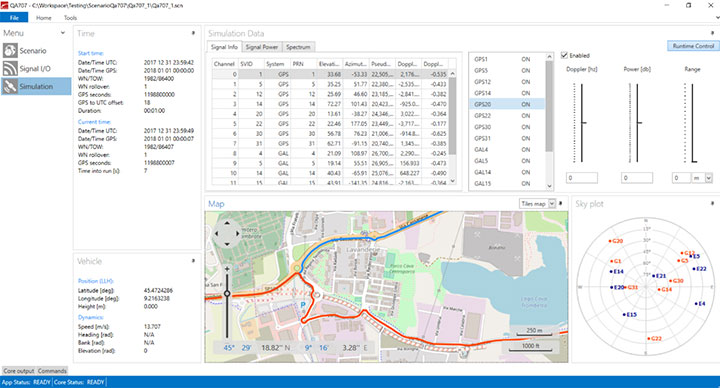Open the File menu
The height and width of the screenshot is (388, 720).
(x=14, y=17)
